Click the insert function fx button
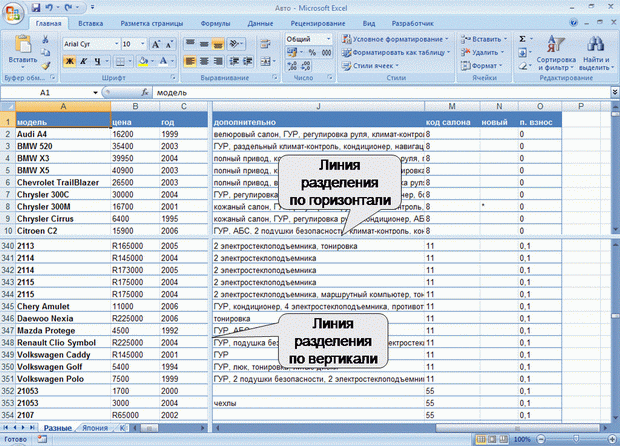Image resolution: width=620 pixels, height=446 pixels. pos(145,93)
